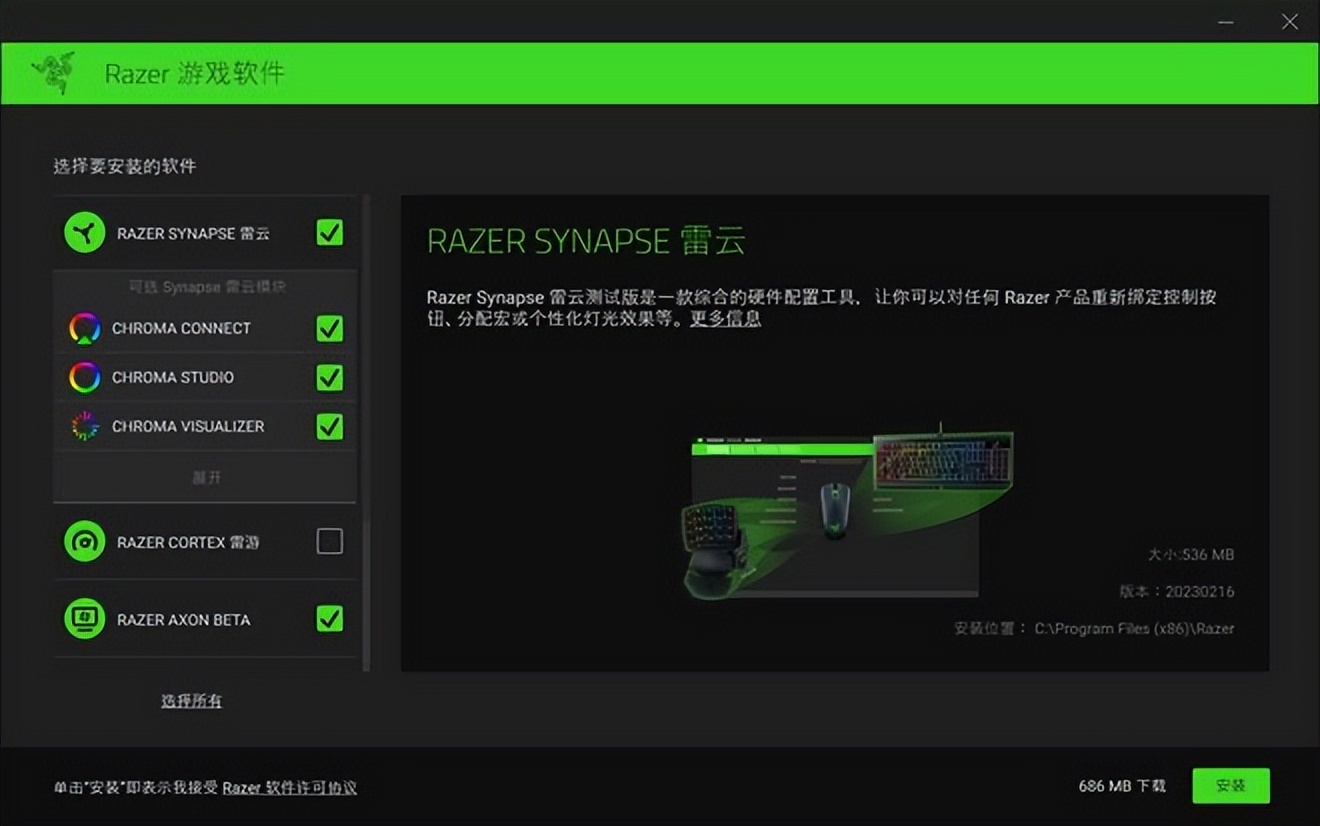Click the Razer Cortex icon
Viewport: 1320px width, 826px height.
coord(85,542)
